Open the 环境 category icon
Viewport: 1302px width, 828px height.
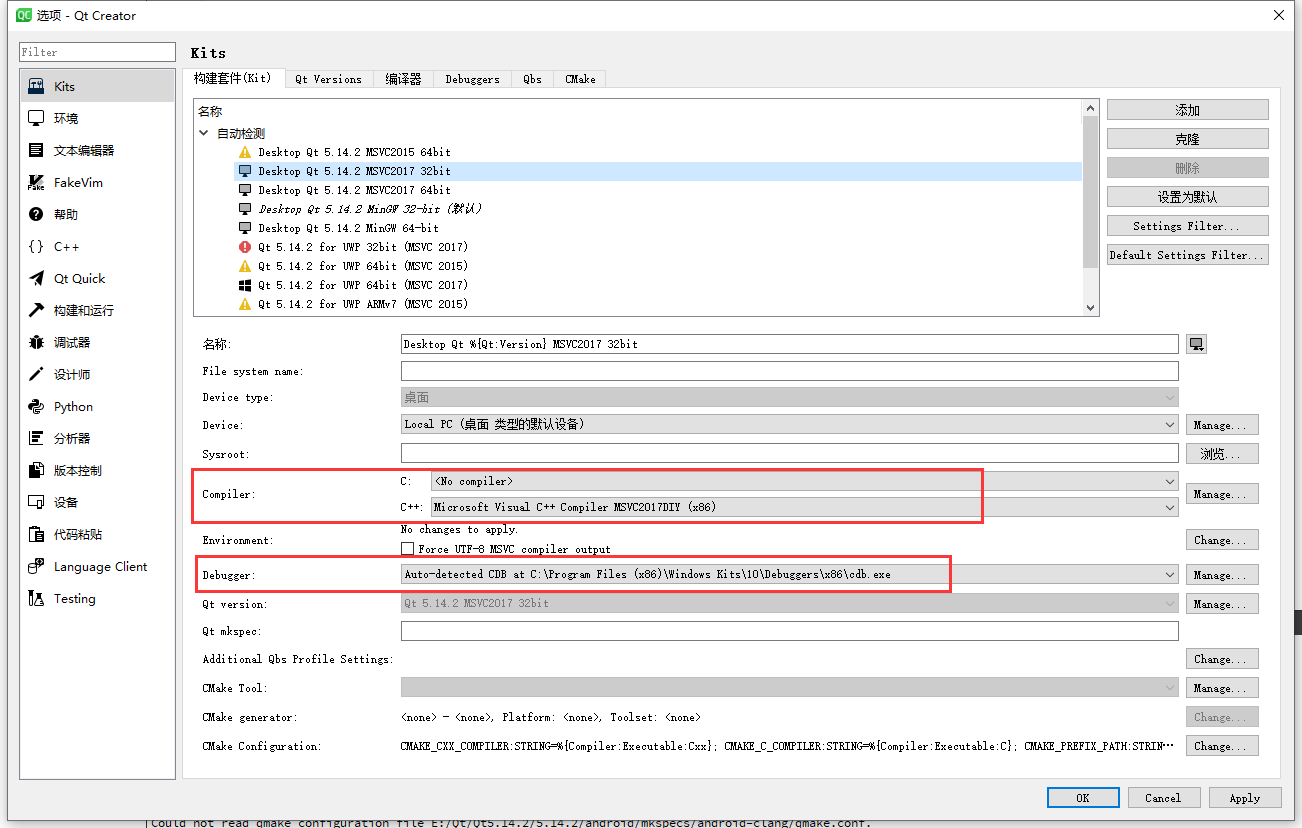point(36,118)
